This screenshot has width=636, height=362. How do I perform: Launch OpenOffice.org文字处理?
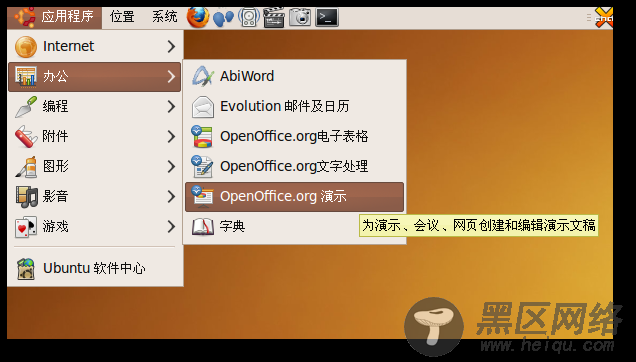coord(294,166)
